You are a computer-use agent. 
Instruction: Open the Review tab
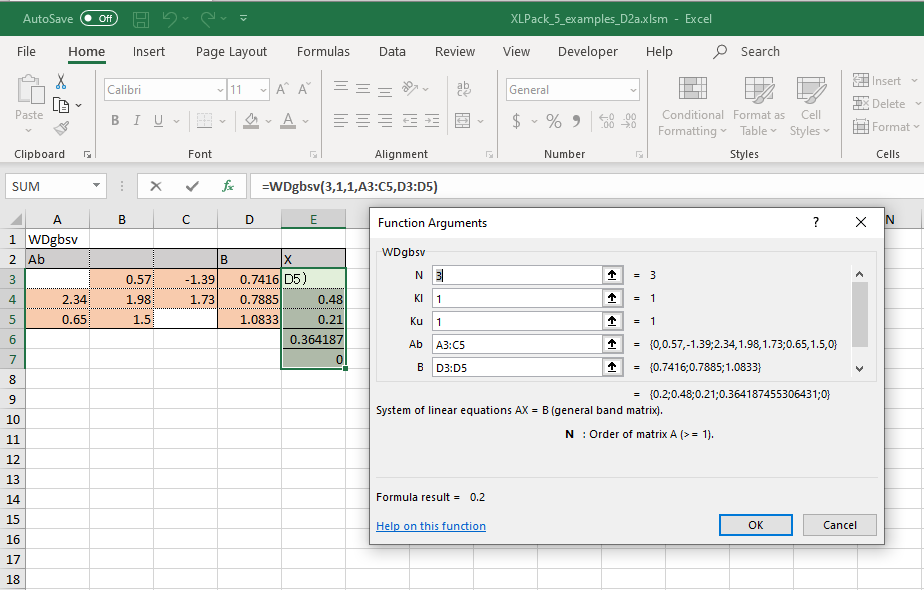pos(454,51)
